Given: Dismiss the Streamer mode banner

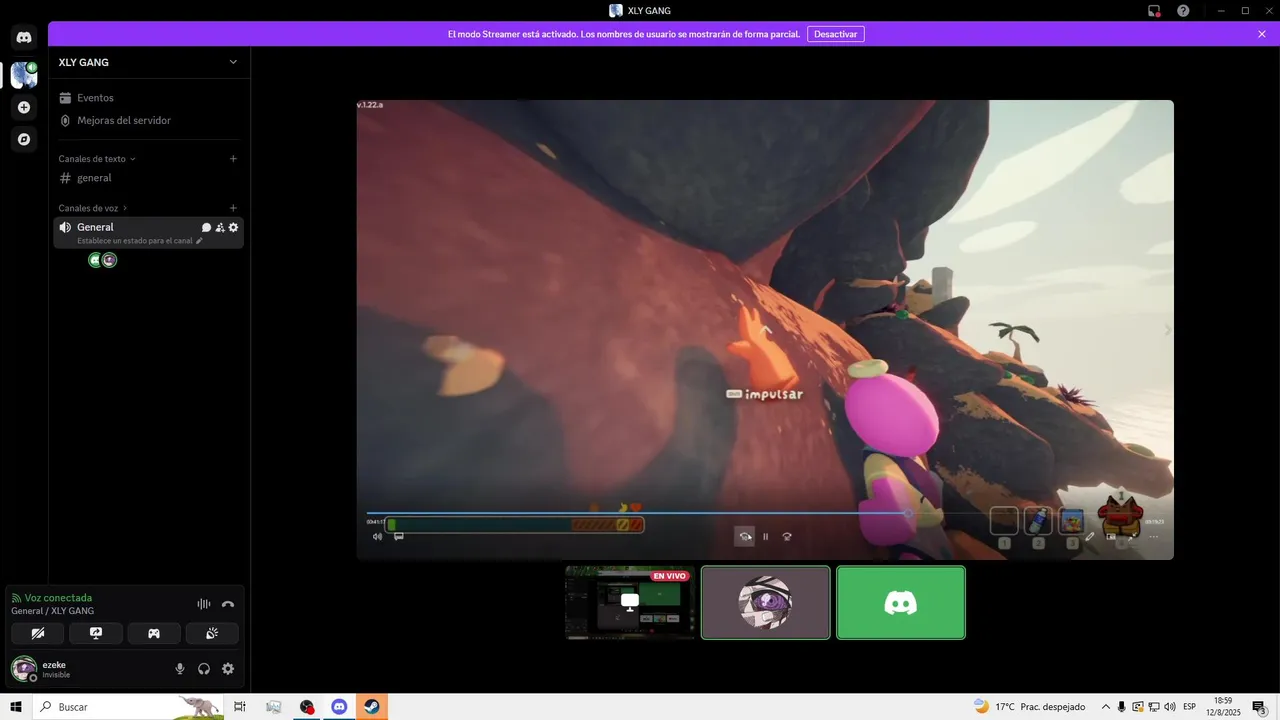Looking at the screenshot, I should (1262, 34).
